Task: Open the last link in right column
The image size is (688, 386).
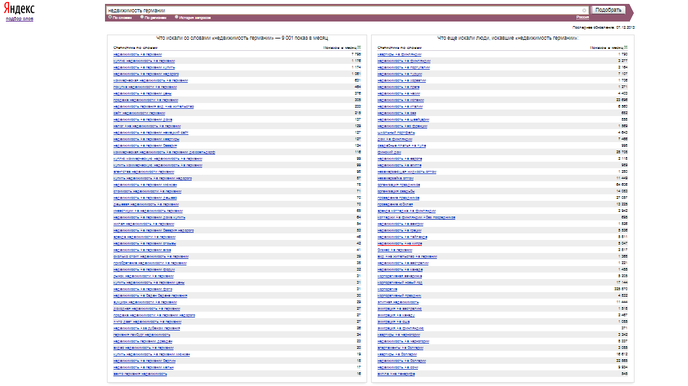Action: [x=396, y=374]
